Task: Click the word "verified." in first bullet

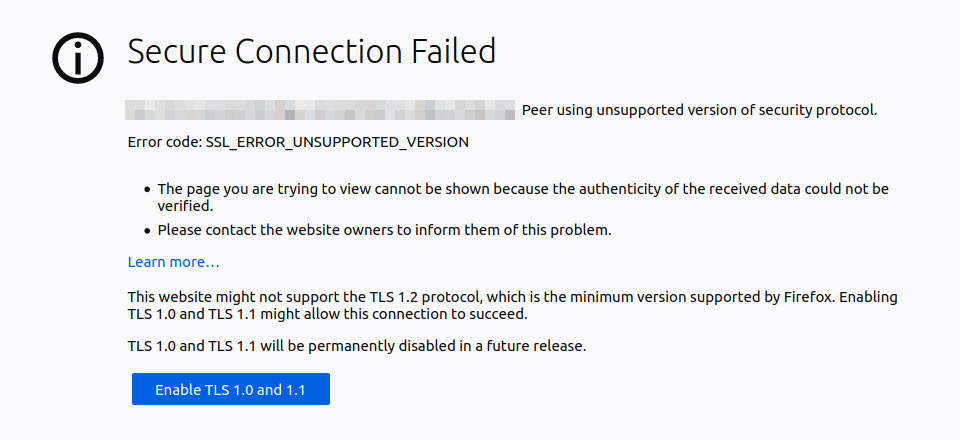Action: click(x=185, y=206)
